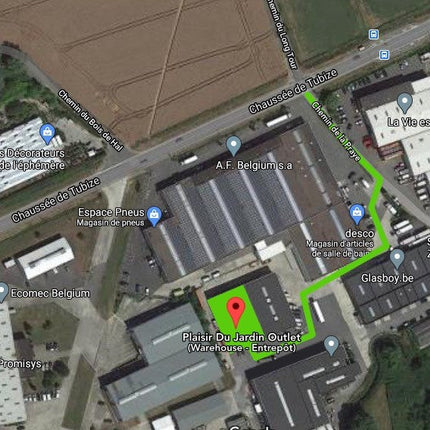This screenshot has height=430, width=430.
Task: Click the La Vie est location pin
Action: coord(405,103)
